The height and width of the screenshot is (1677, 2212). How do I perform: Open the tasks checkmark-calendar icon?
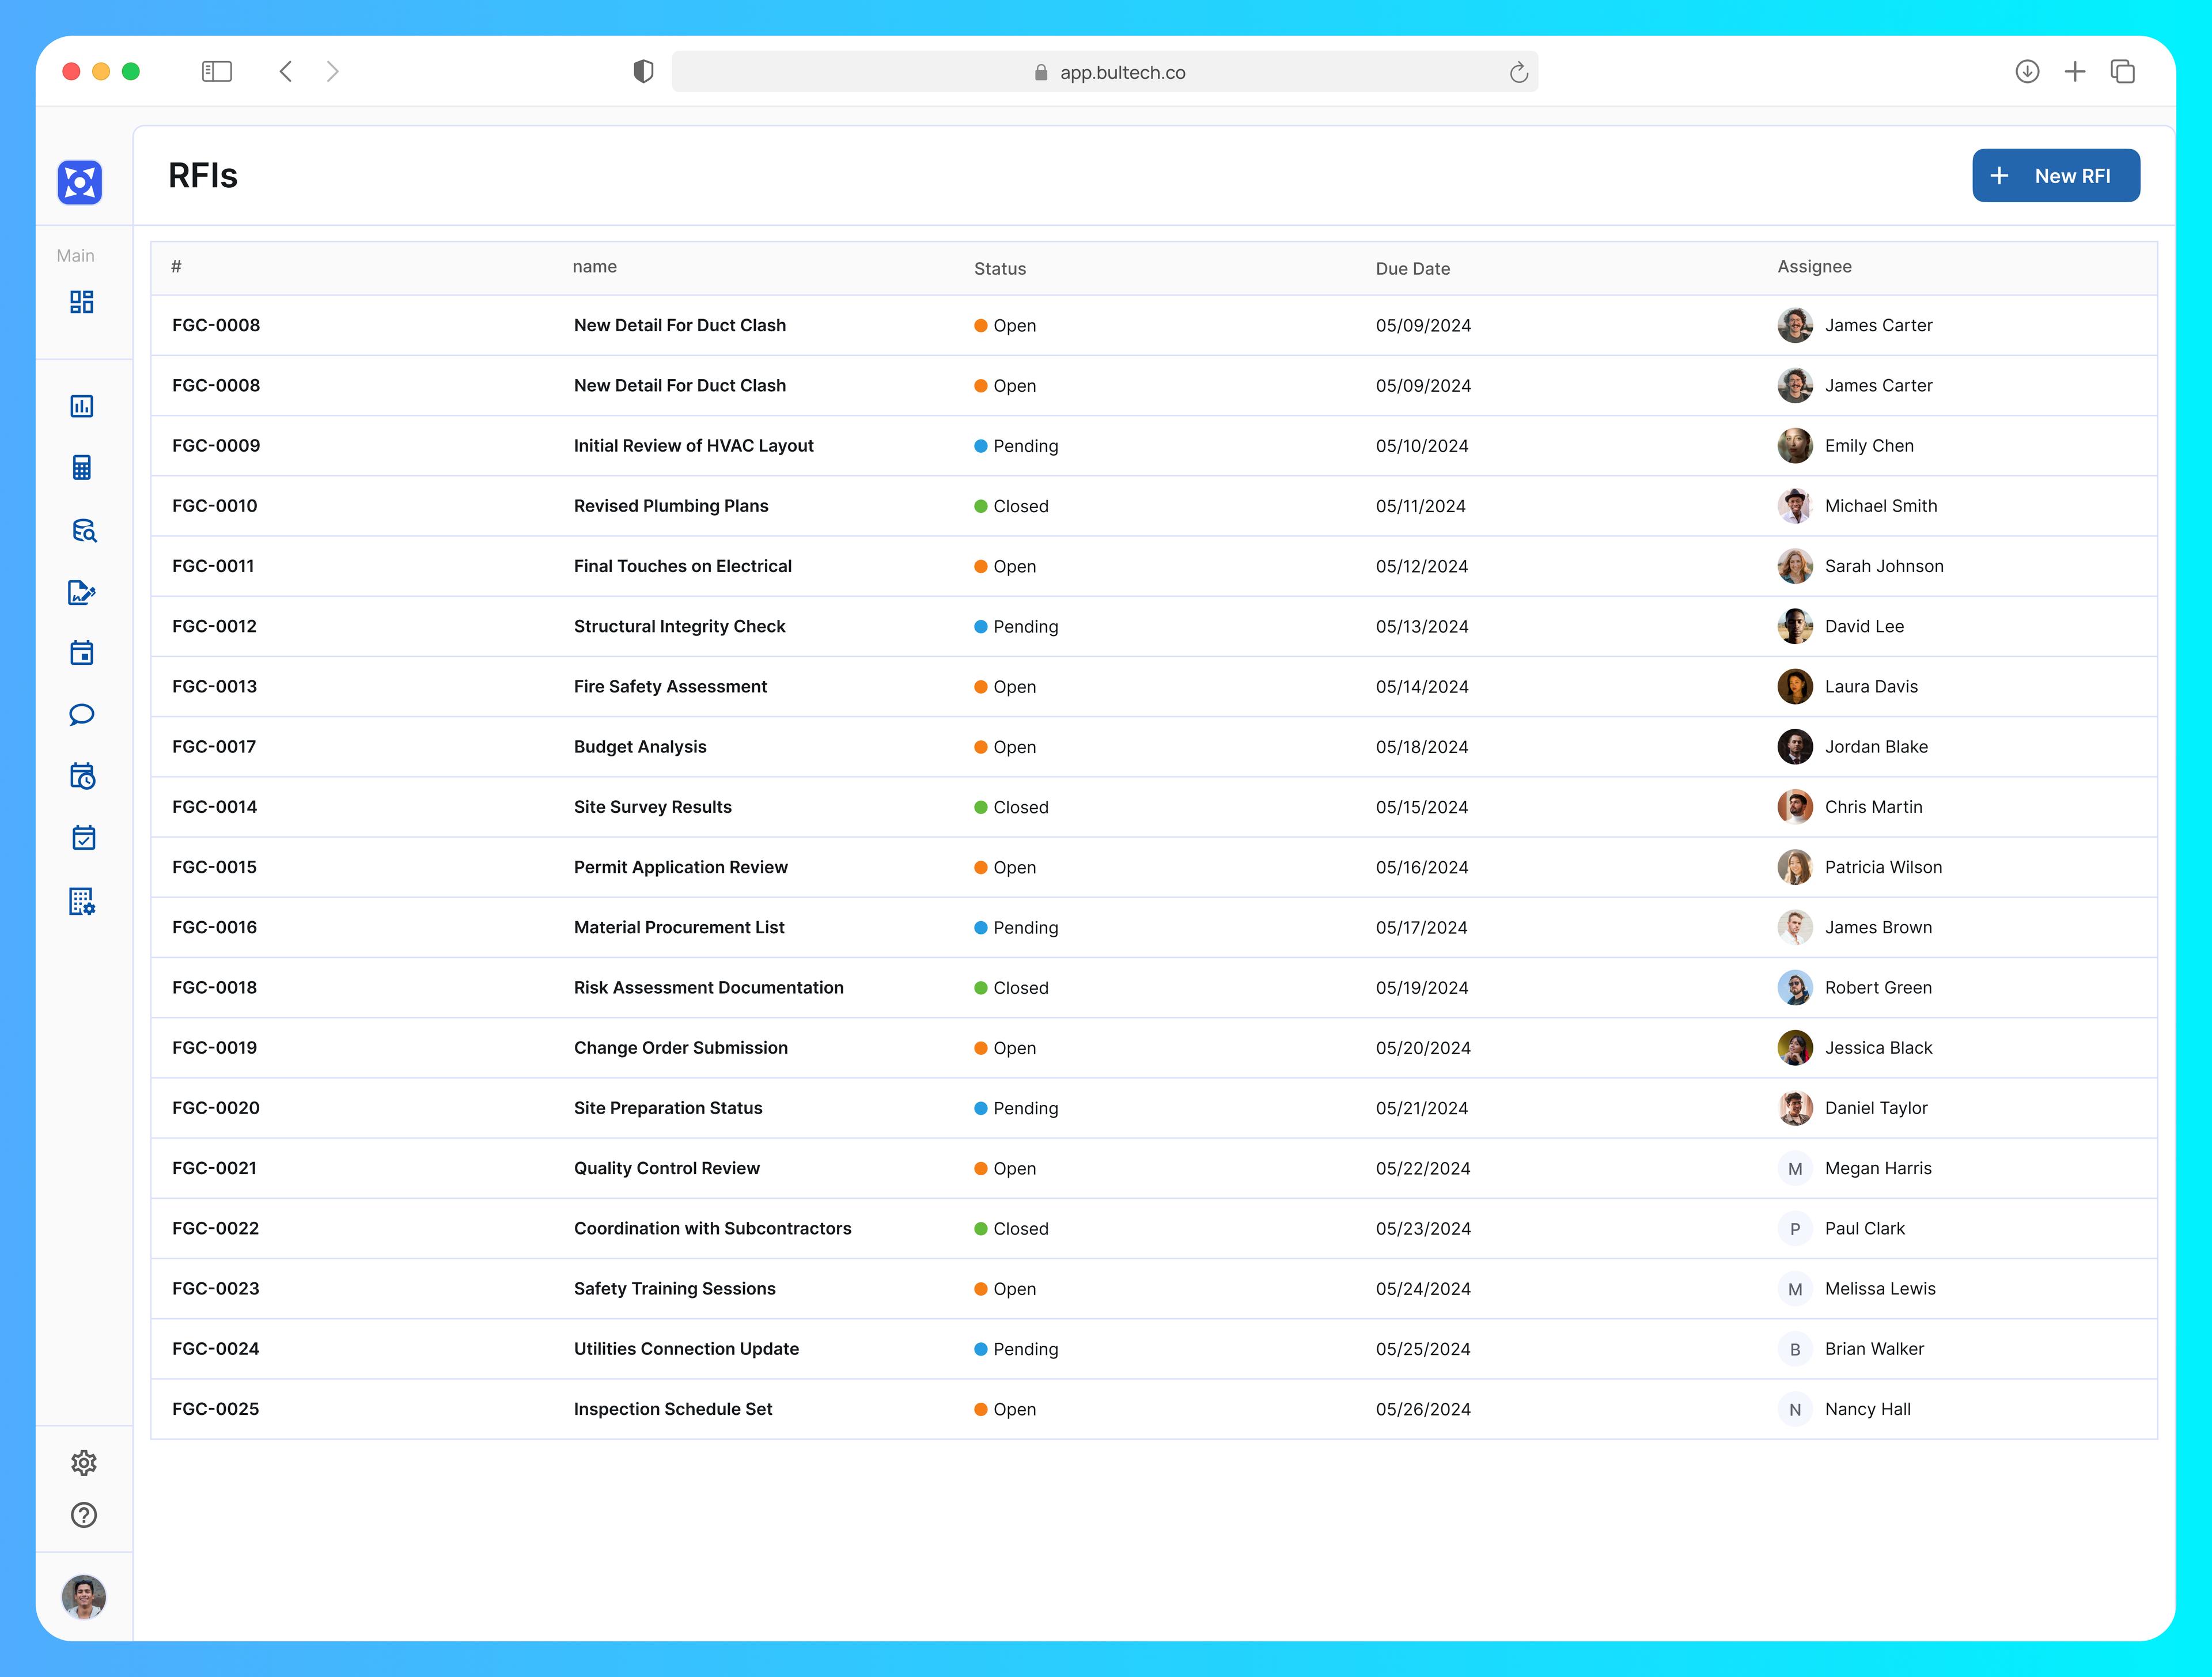(x=82, y=837)
